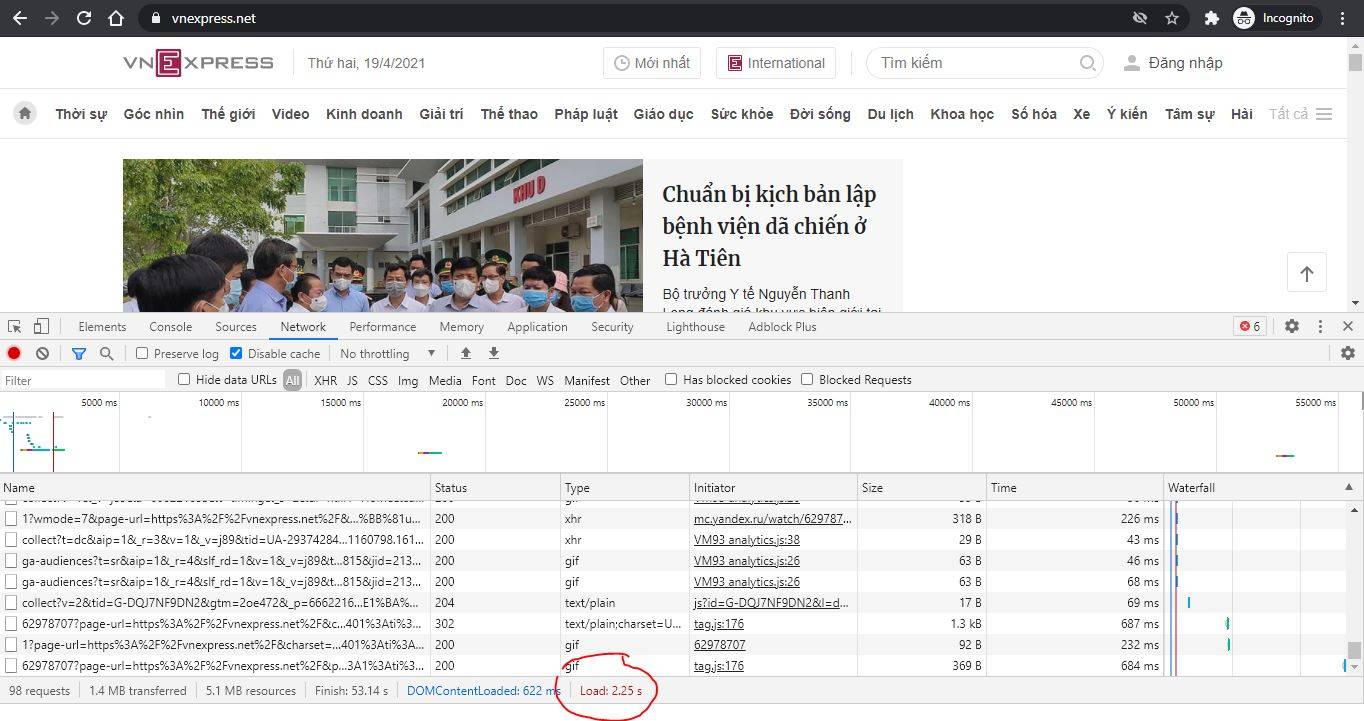Uncheck the Disable cache checkbox
Viewport: 1364px width, 721px height.
pyautogui.click(x=236, y=353)
